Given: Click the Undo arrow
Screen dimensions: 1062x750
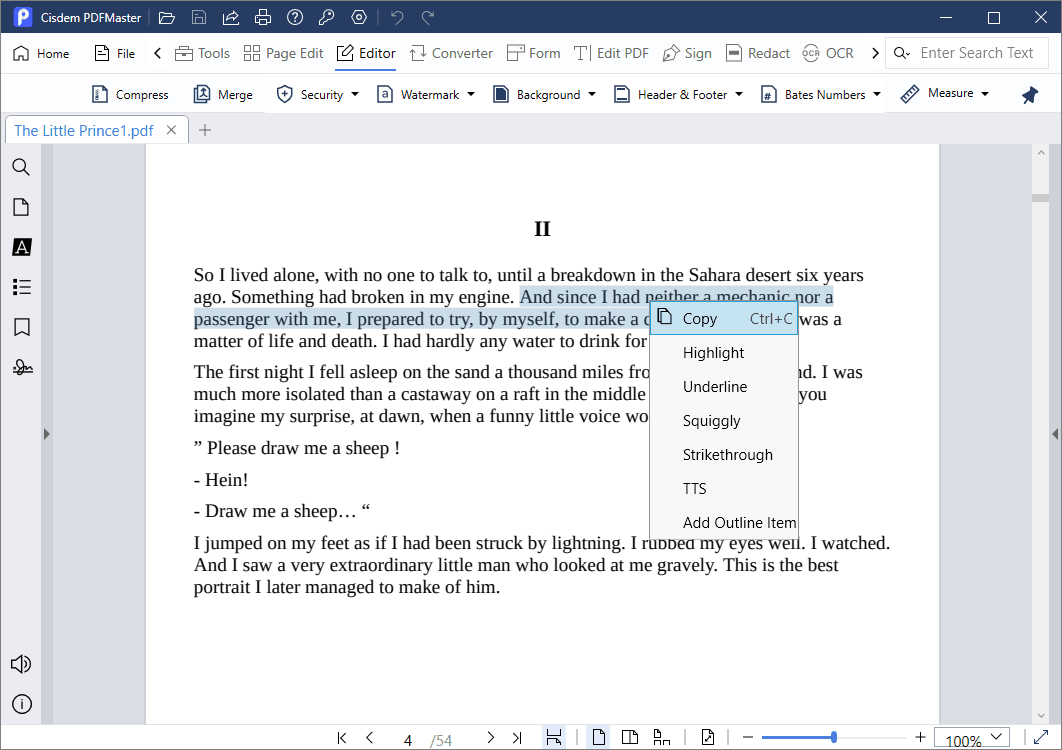Looking at the screenshot, I should pos(397,18).
